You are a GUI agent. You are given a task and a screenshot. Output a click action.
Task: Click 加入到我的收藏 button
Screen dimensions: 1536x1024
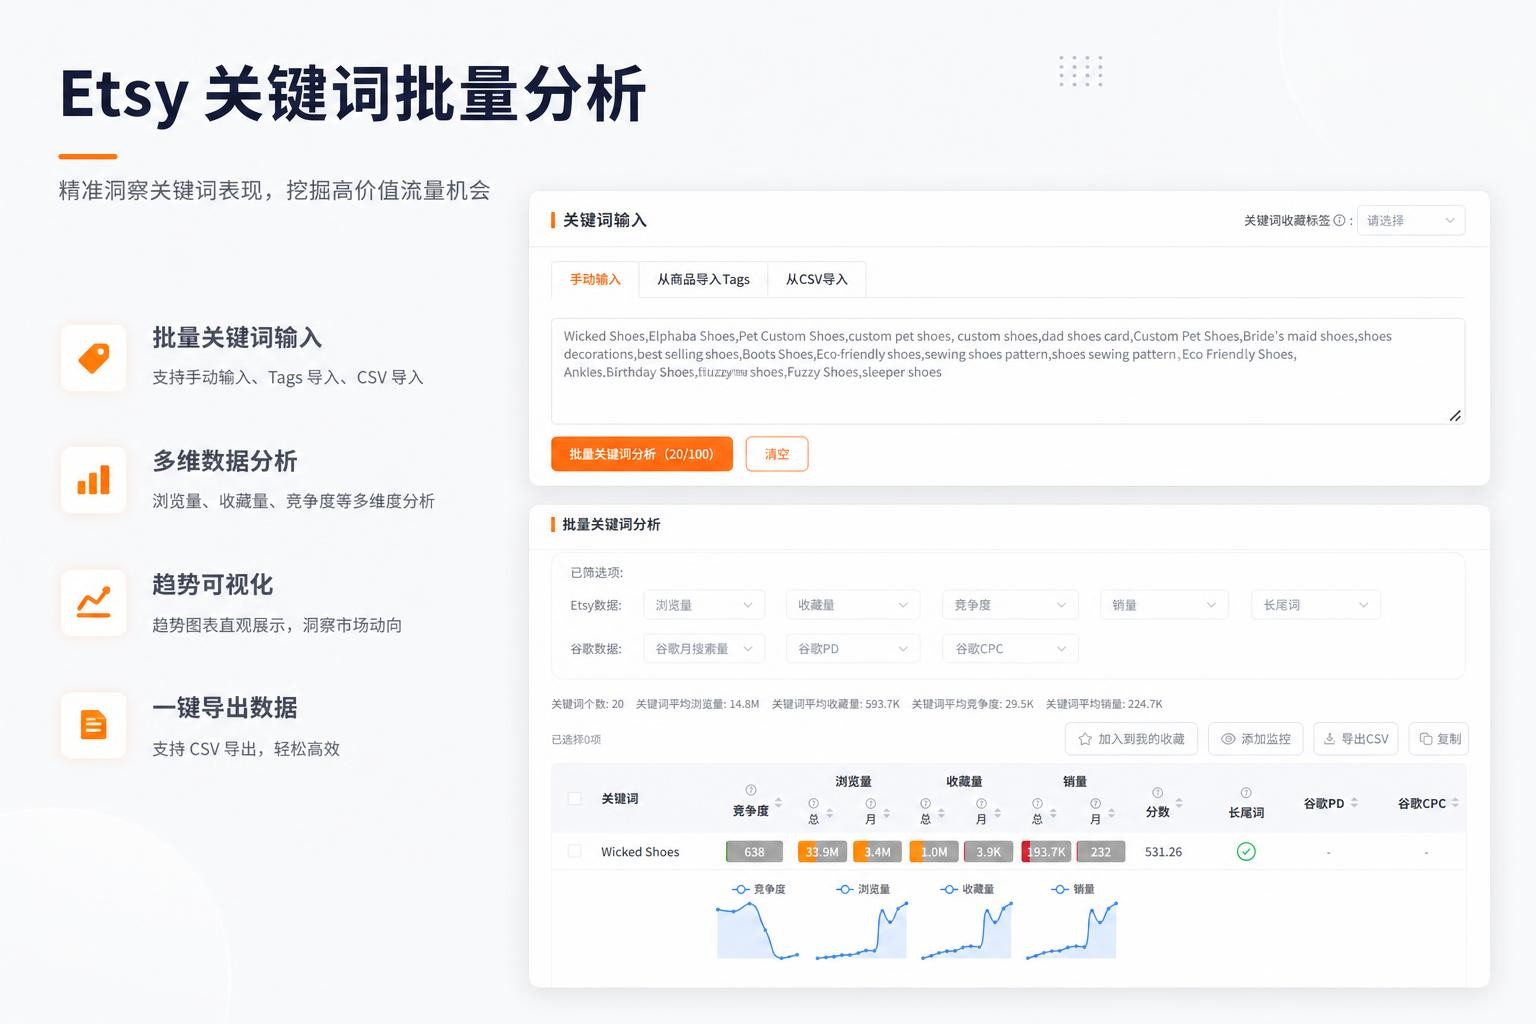1131,739
